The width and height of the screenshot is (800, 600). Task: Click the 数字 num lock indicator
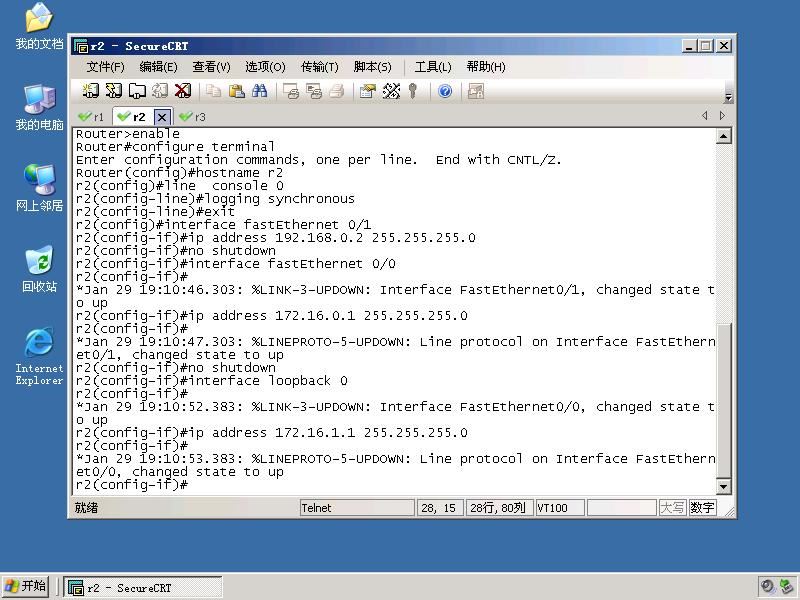pyautogui.click(x=702, y=508)
